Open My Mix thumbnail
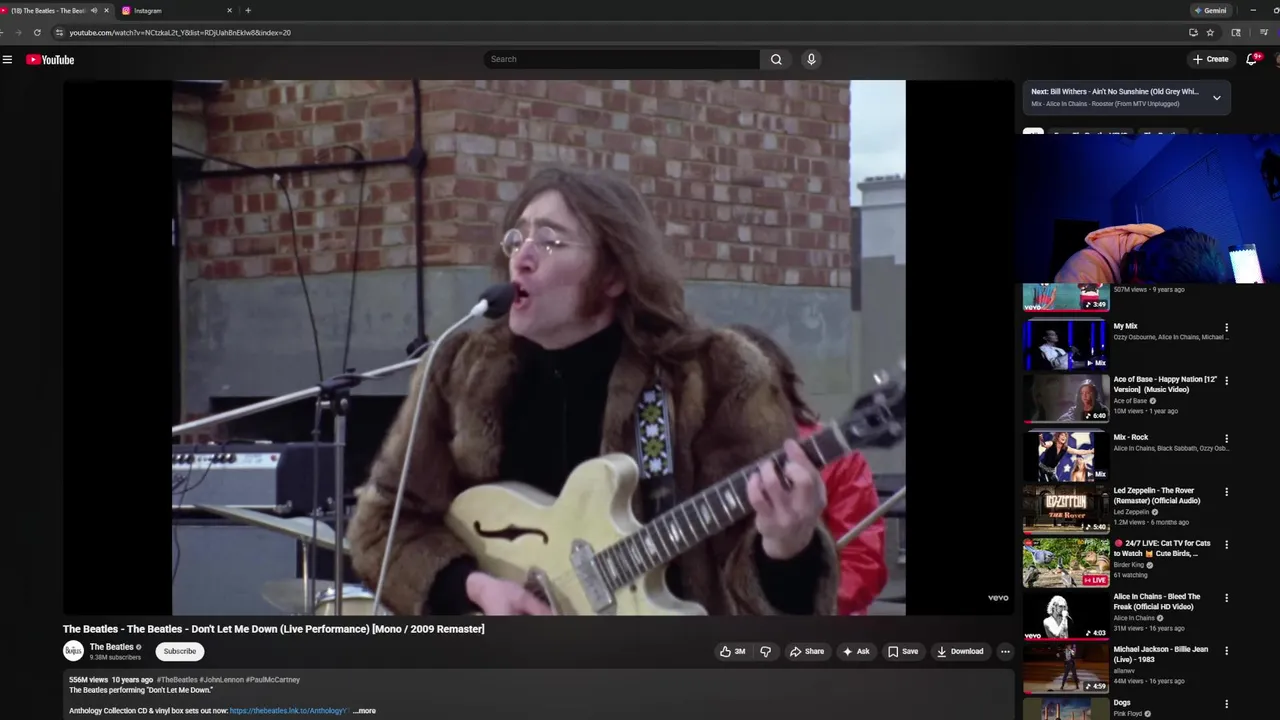Viewport: 1280px width, 720px height. [x=1066, y=345]
